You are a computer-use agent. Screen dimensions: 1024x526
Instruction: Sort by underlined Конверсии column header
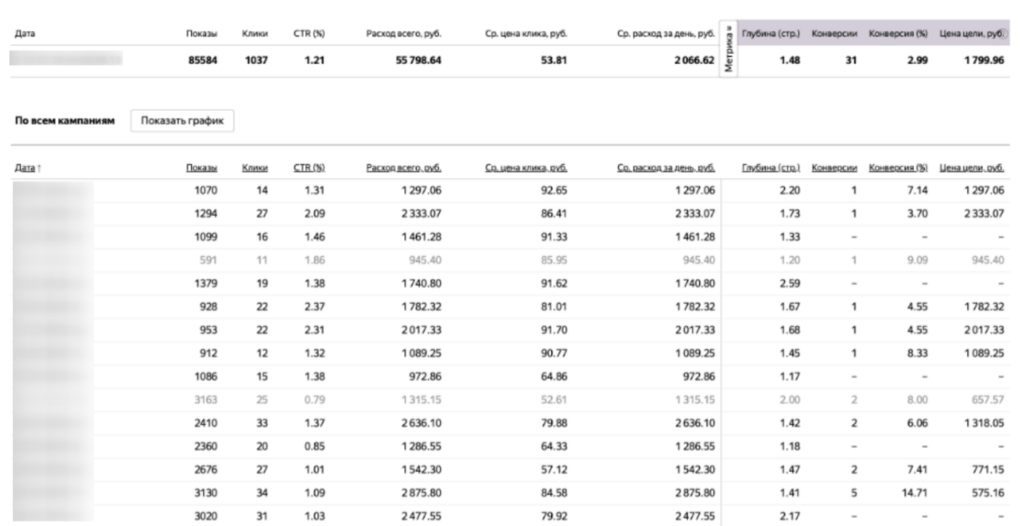[x=834, y=167]
